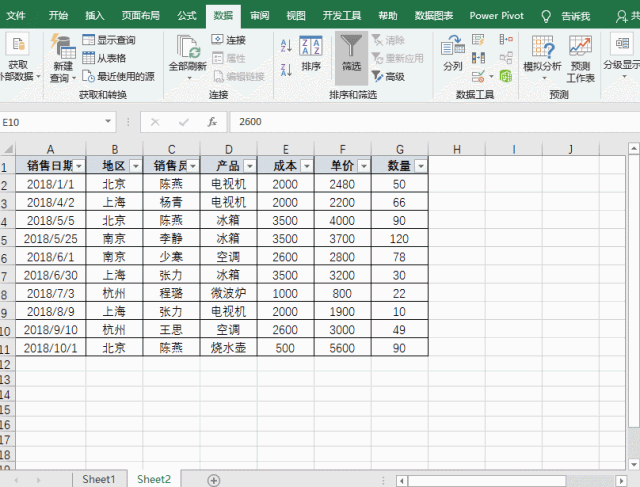Switch to the 开始 (Home) tab
Viewport: 640px width, 487px height.
(58, 16)
